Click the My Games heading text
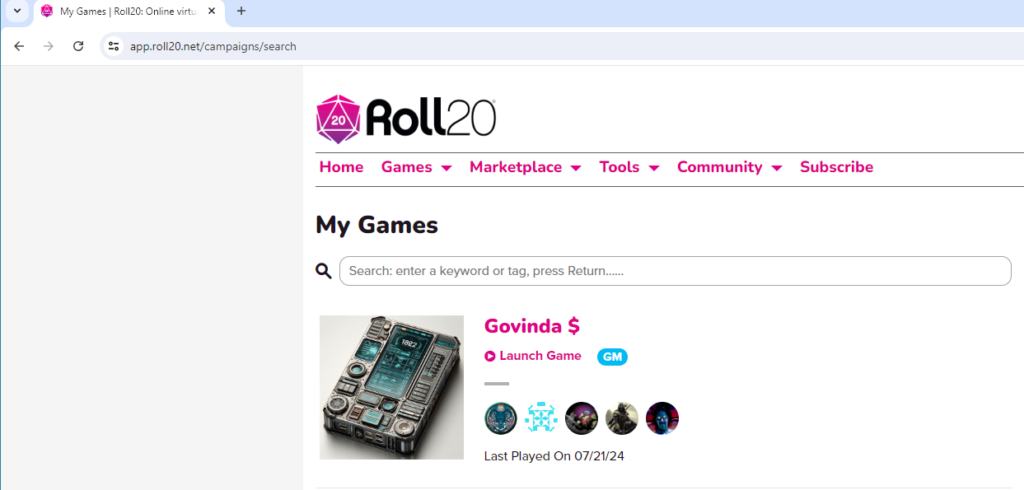Viewport: 1024px width, 490px height. [377, 225]
